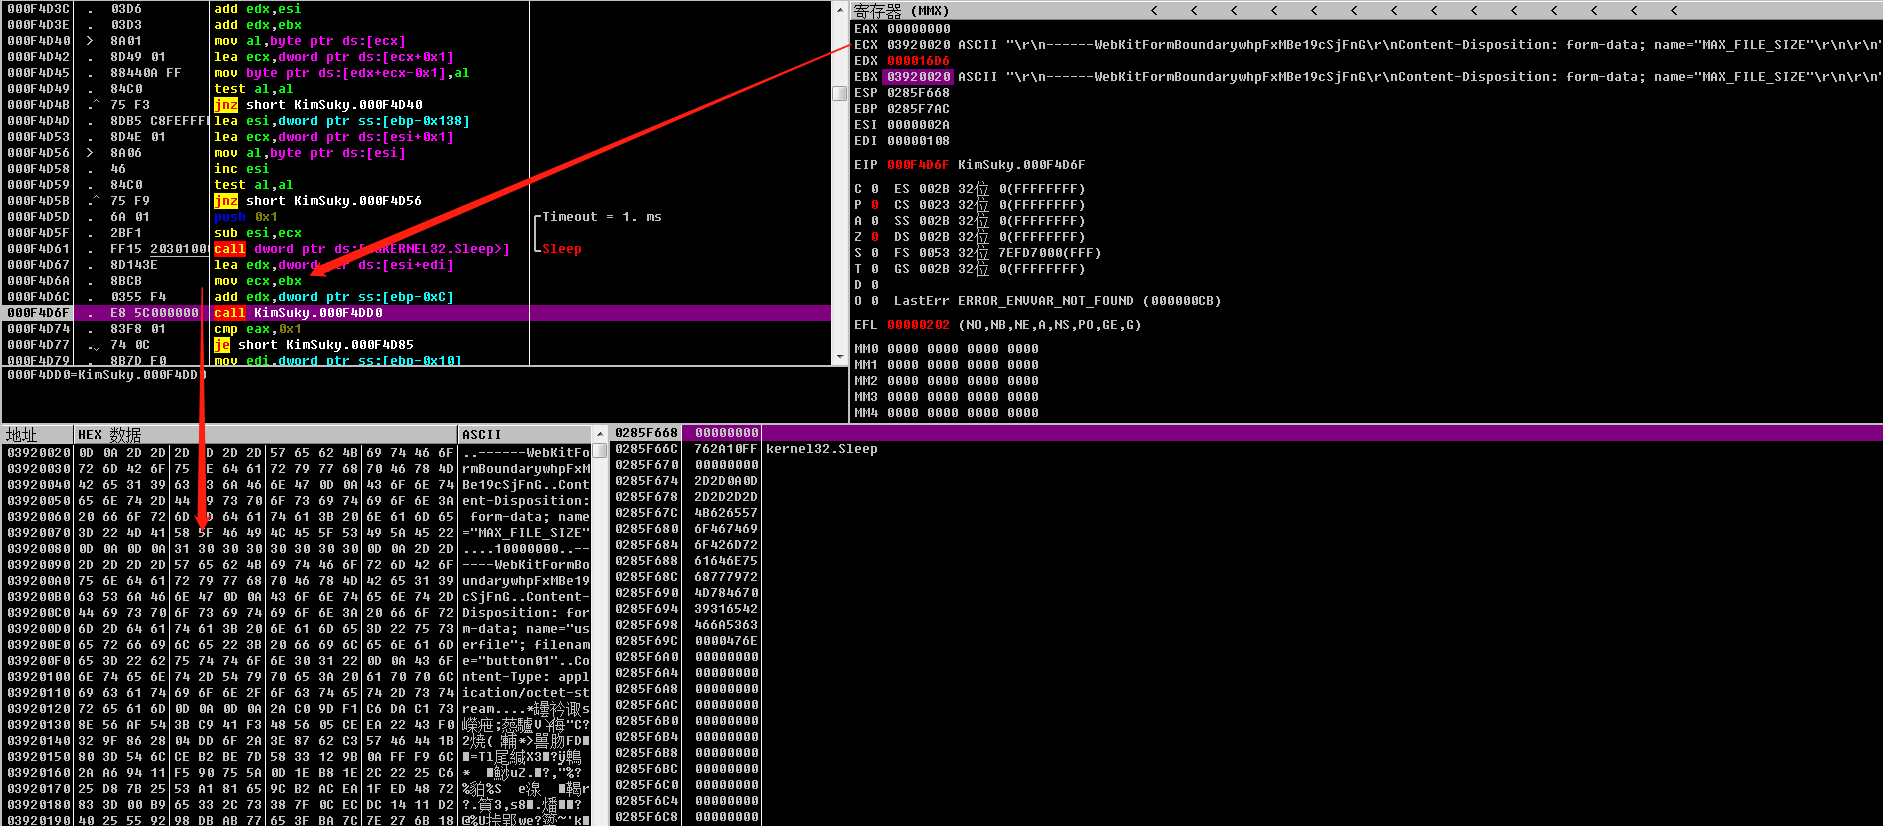Click the T flag in registers

(866, 269)
